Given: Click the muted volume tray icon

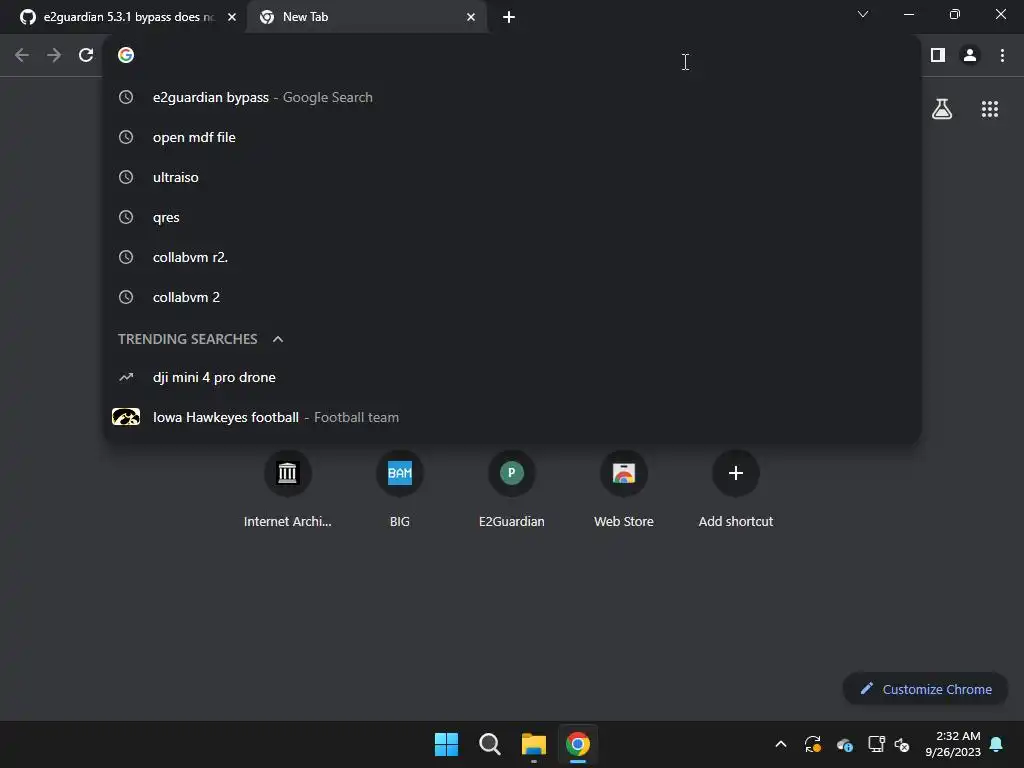Looking at the screenshot, I should (902, 744).
